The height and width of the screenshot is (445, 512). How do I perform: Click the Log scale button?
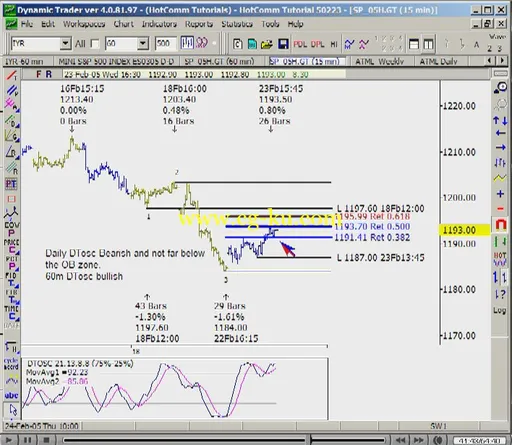tap(500, 310)
